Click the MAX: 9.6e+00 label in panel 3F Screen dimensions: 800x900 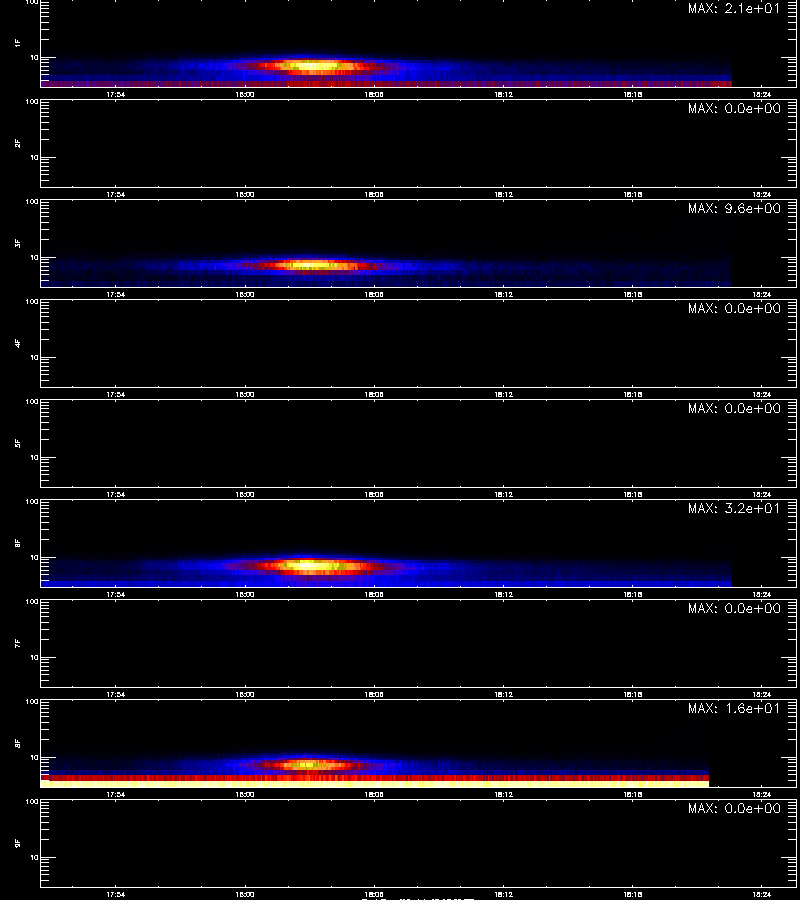(x=734, y=208)
